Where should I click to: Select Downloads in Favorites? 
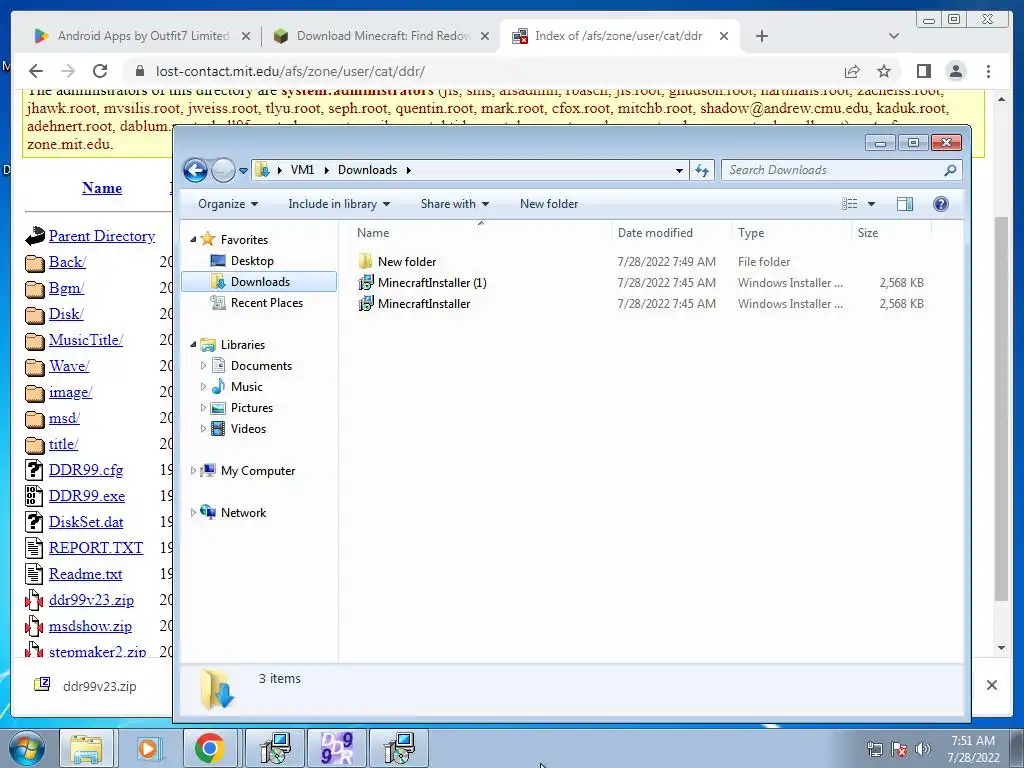coord(260,281)
